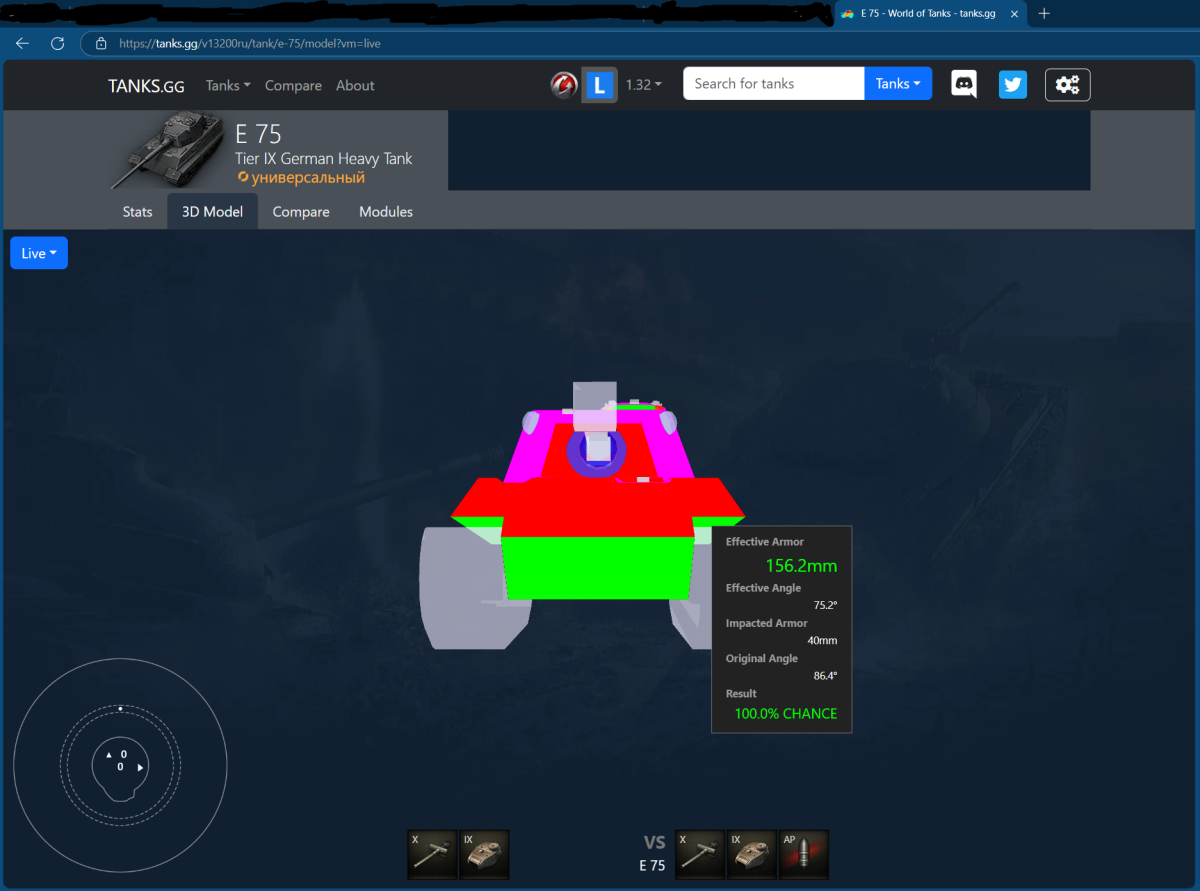The width and height of the screenshot is (1200, 891).
Task: Open the blue Tanks search-type dropdown
Action: click(x=898, y=84)
